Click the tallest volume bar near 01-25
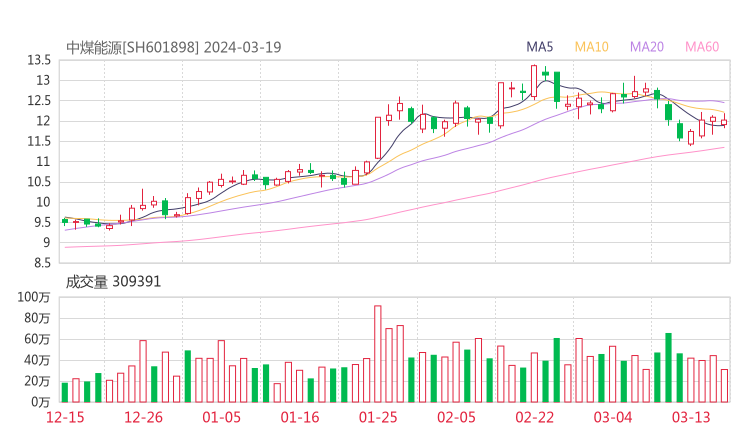 [x=378, y=354]
